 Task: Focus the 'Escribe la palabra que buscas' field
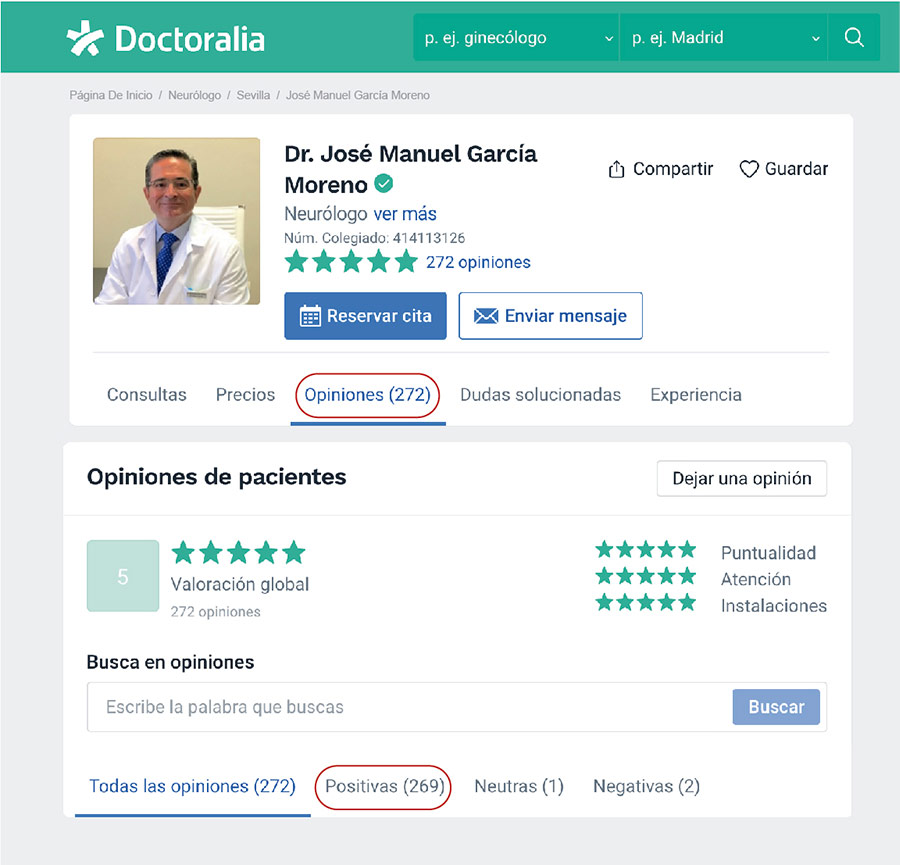410,707
